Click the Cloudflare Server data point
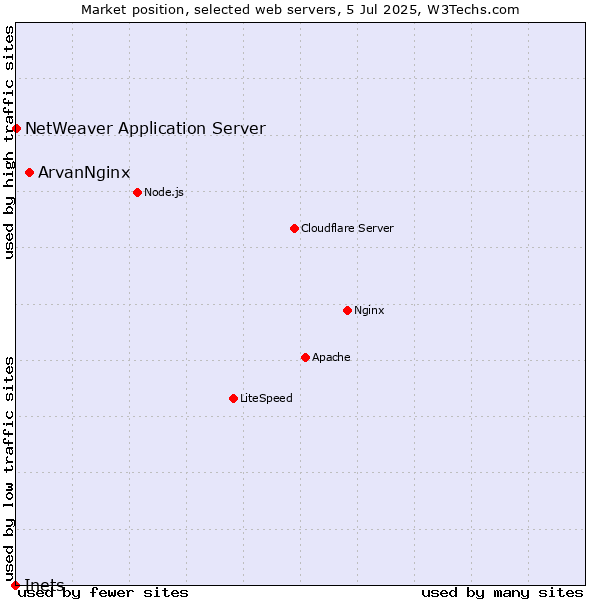This screenshot has width=600, height=600. pos(294,228)
